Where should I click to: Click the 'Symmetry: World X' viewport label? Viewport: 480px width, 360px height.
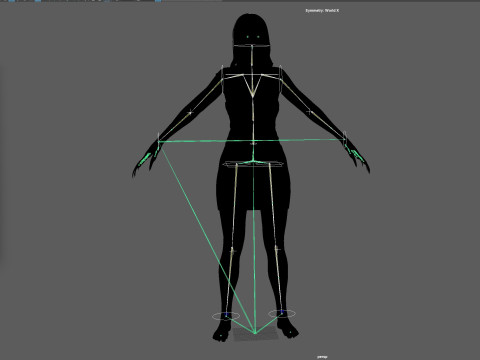coord(322,11)
